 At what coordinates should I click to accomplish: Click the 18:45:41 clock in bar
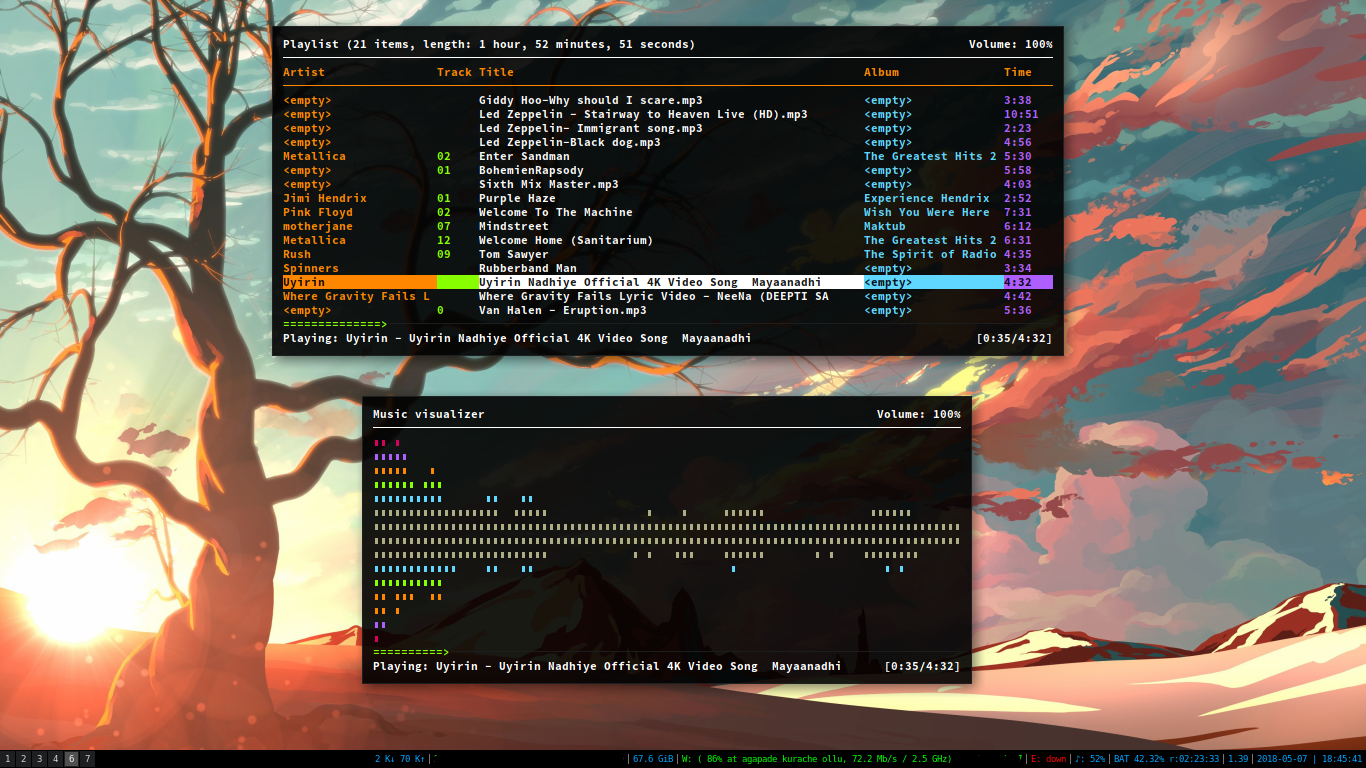click(x=1340, y=759)
